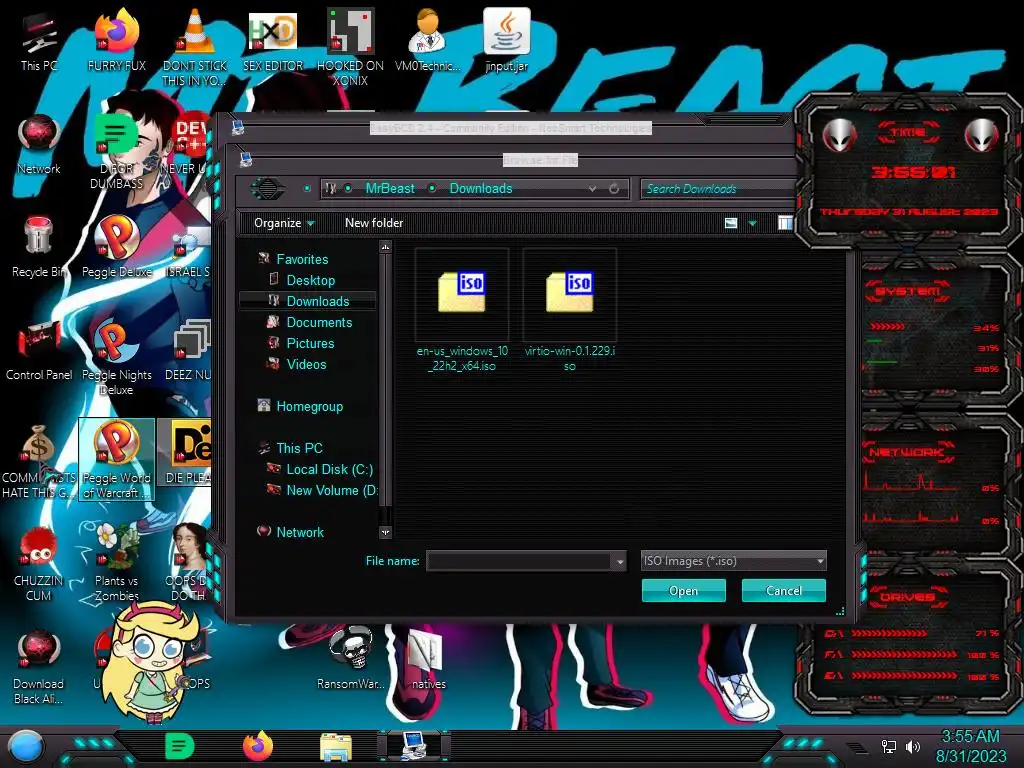Image resolution: width=1024 pixels, height=768 pixels.
Task: Select This PC in navigation pane
Action: click(299, 448)
